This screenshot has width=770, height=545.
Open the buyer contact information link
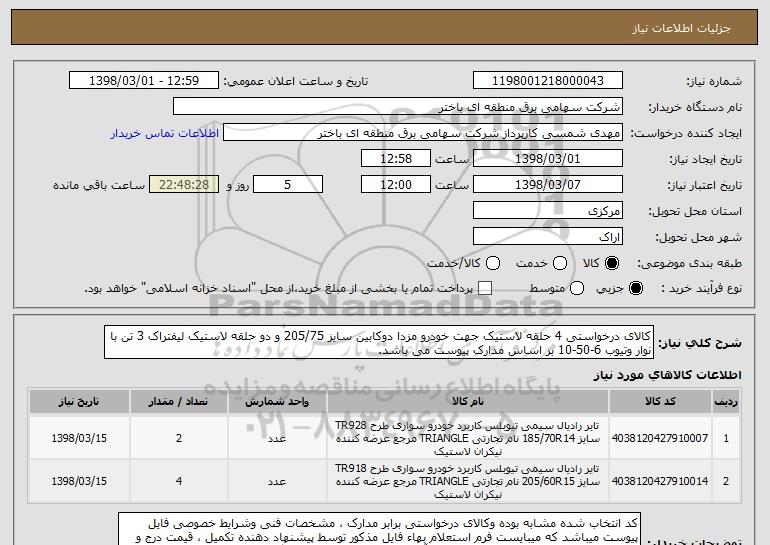click(165, 133)
